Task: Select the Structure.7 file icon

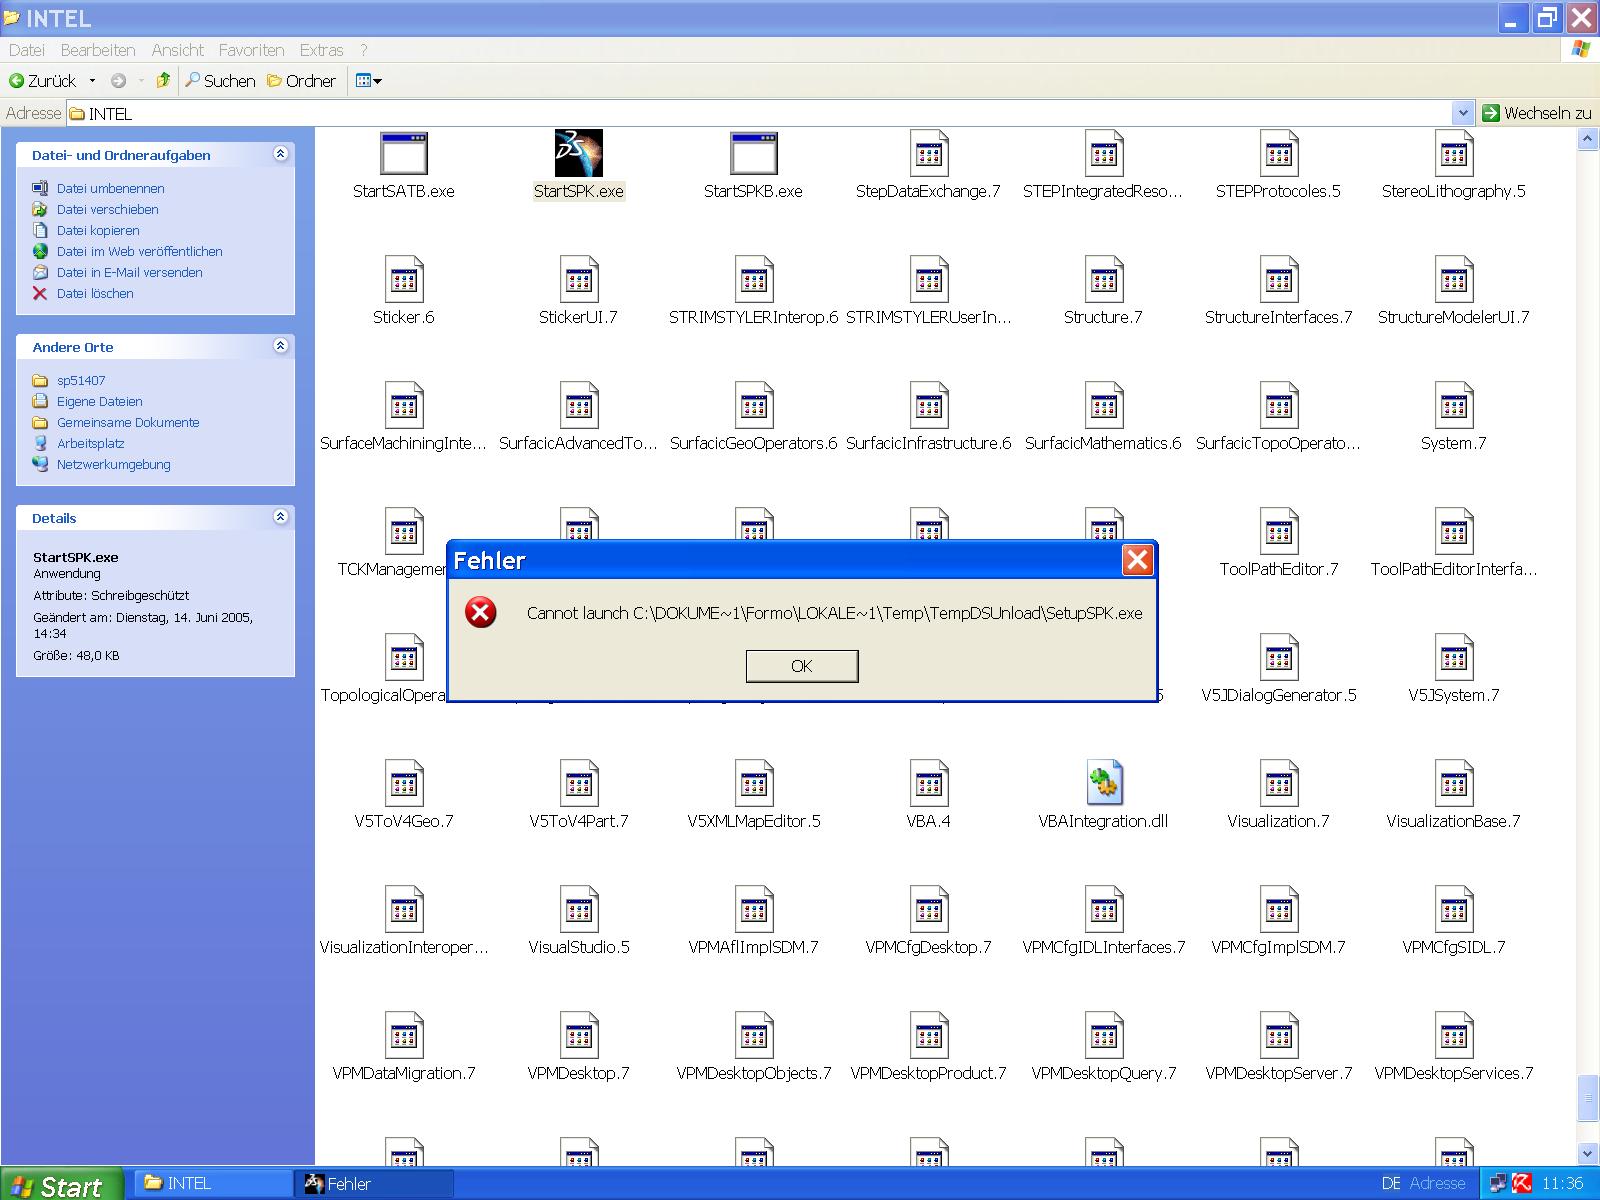Action: click(1104, 280)
